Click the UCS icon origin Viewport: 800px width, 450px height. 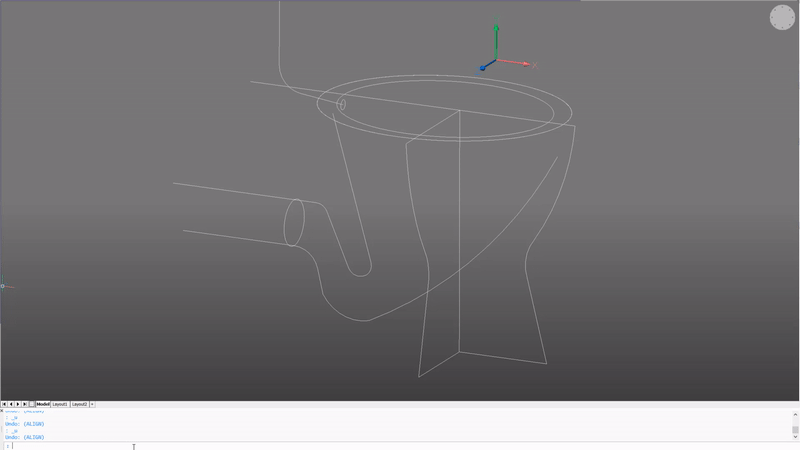pos(496,60)
